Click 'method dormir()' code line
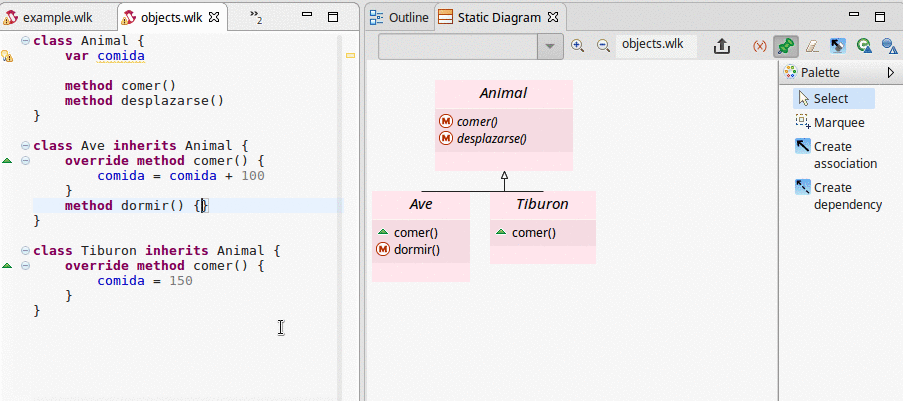 pyautogui.click(x=135, y=206)
